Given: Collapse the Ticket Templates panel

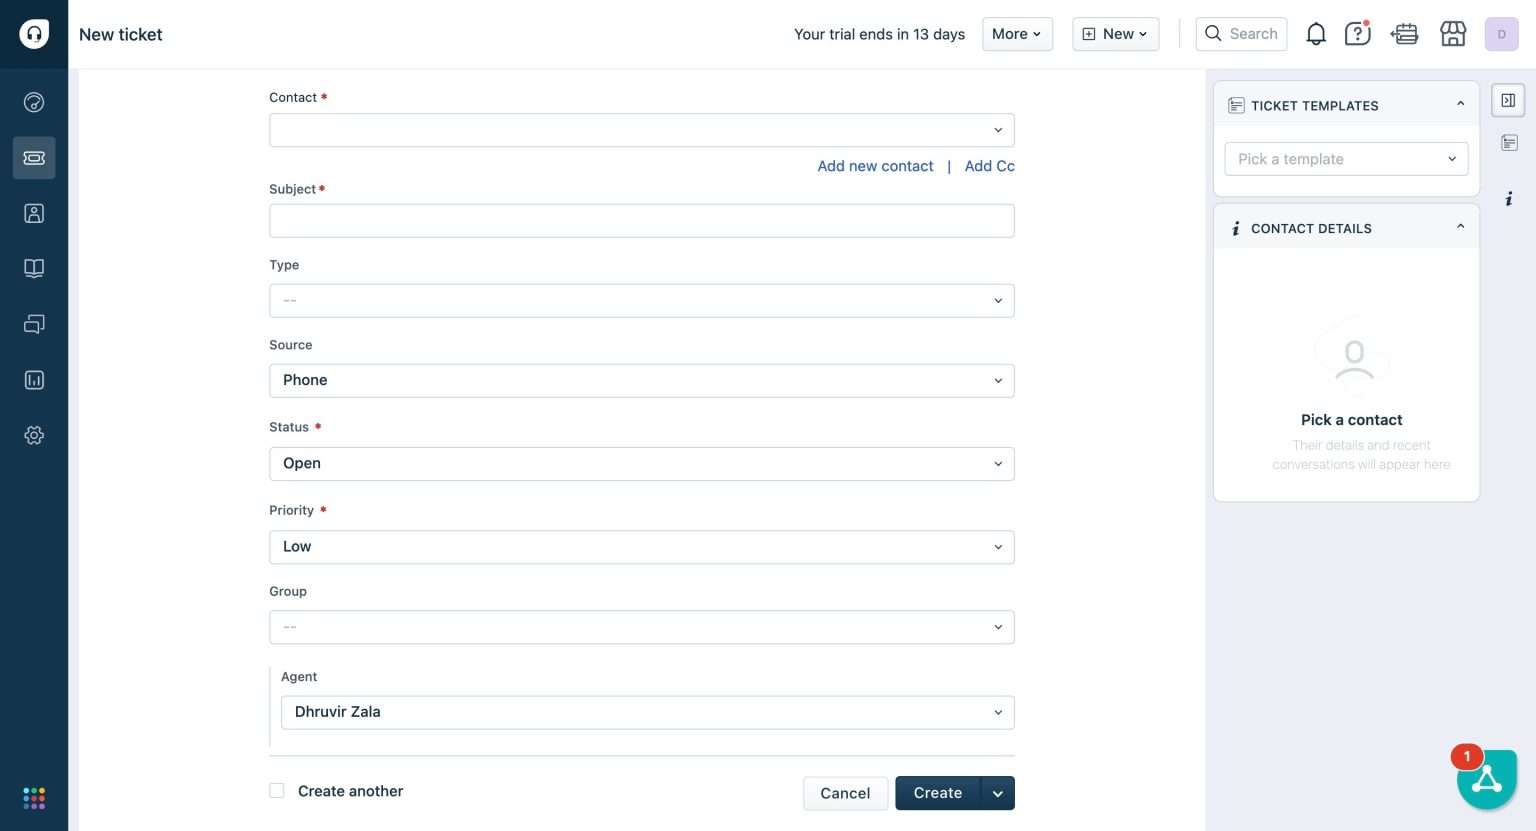Looking at the screenshot, I should tap(1459, 102).
